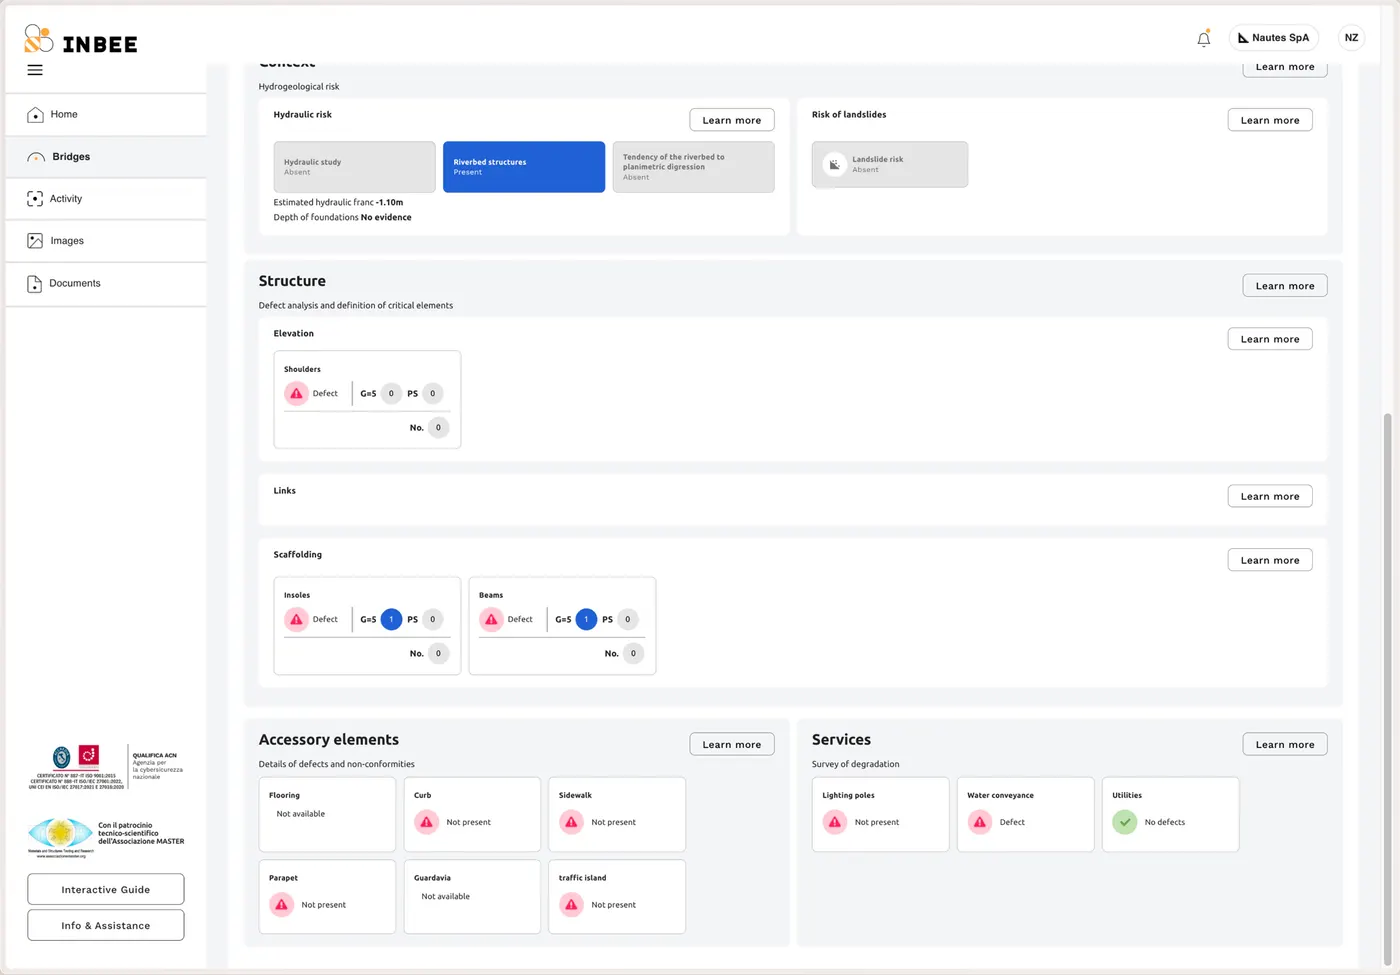Image resolution: width=1400 pixels, height=975 pixels.
Task: Select the Hydraulic study Absent card
Action: (355, 167)
